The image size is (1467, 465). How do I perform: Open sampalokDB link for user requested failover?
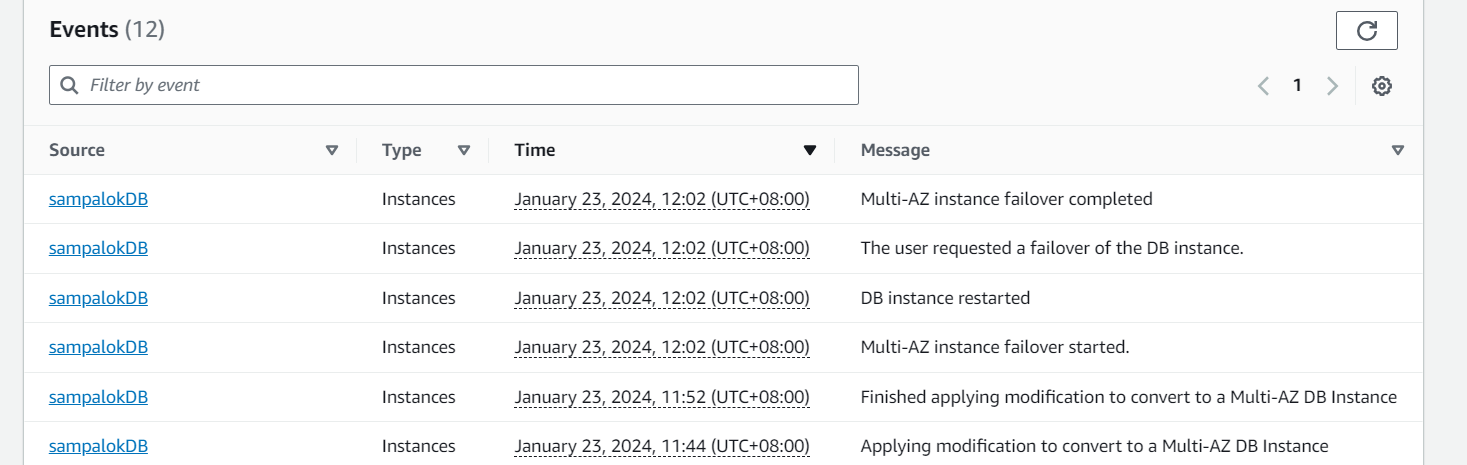[98, 248]
